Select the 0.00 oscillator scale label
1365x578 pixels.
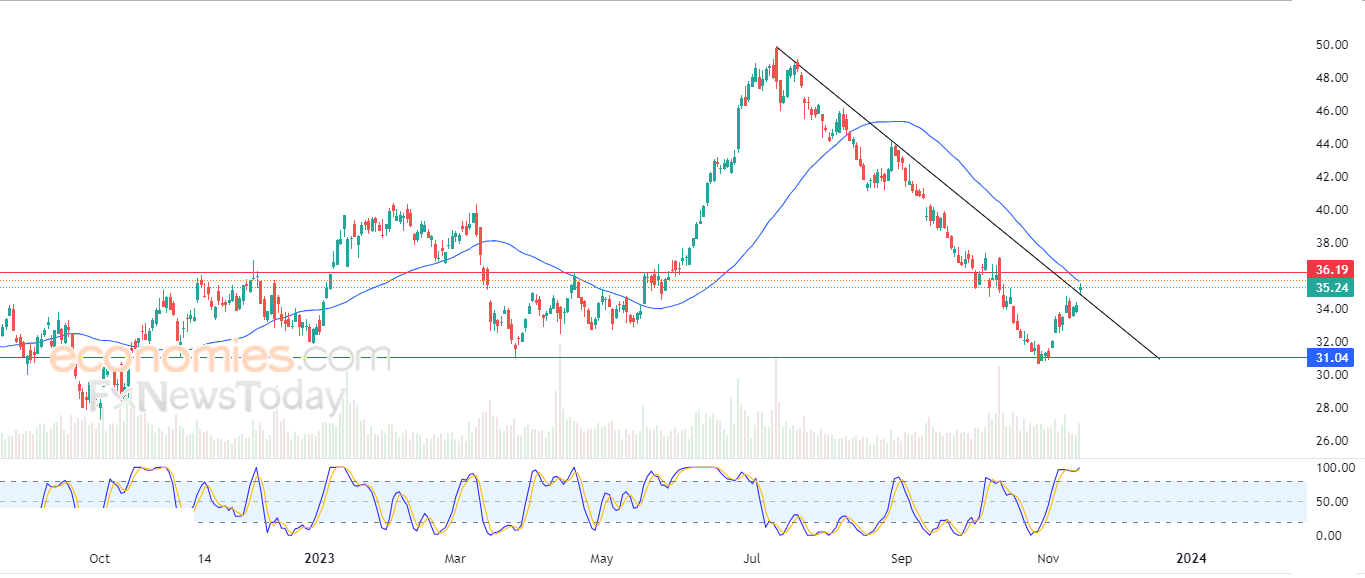(x=1329, y=536)
